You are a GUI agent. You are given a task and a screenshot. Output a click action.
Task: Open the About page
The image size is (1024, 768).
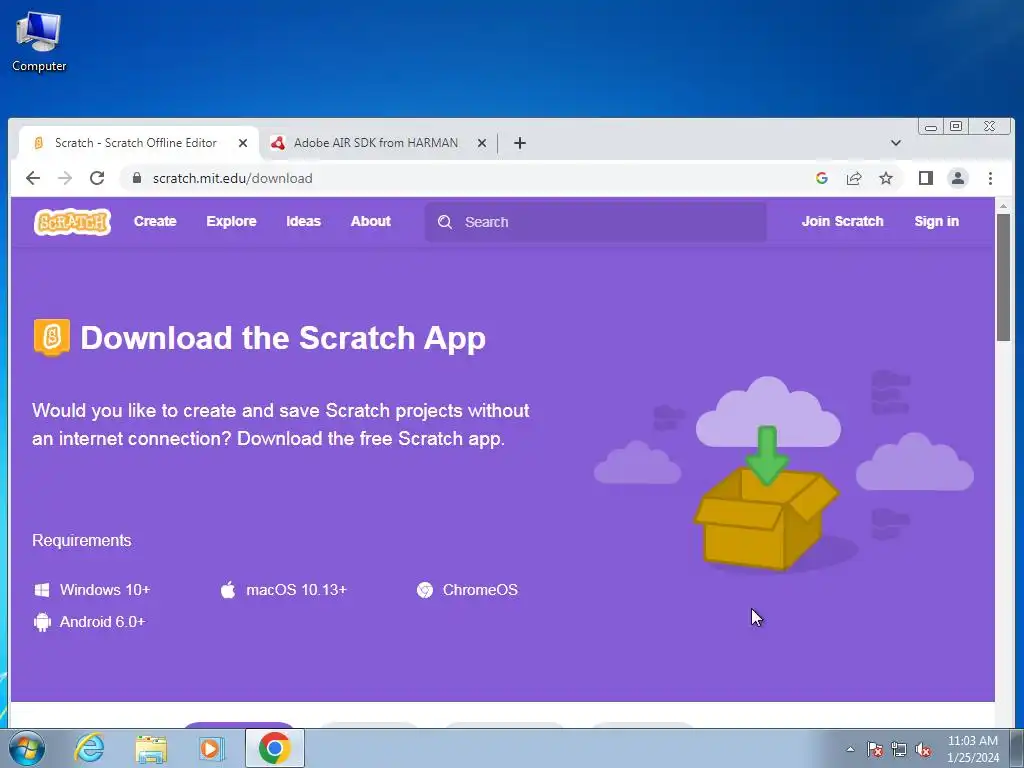point(370,221)
